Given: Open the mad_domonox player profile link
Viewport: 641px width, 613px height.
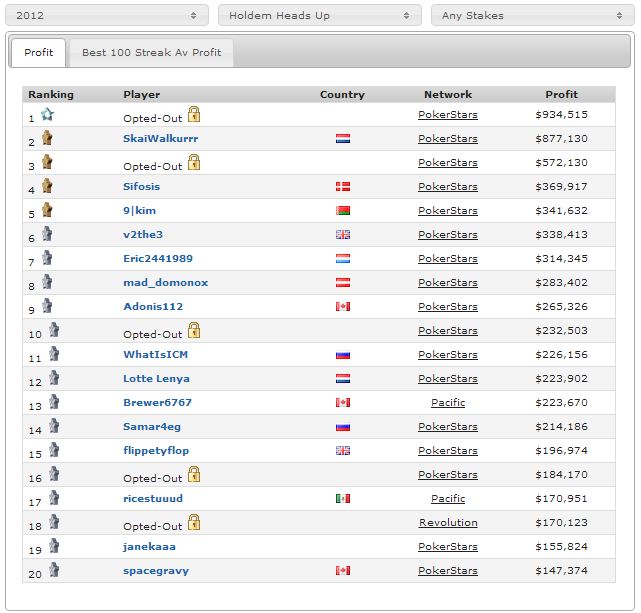Looking at the screenshot, I should pos(166,282).
